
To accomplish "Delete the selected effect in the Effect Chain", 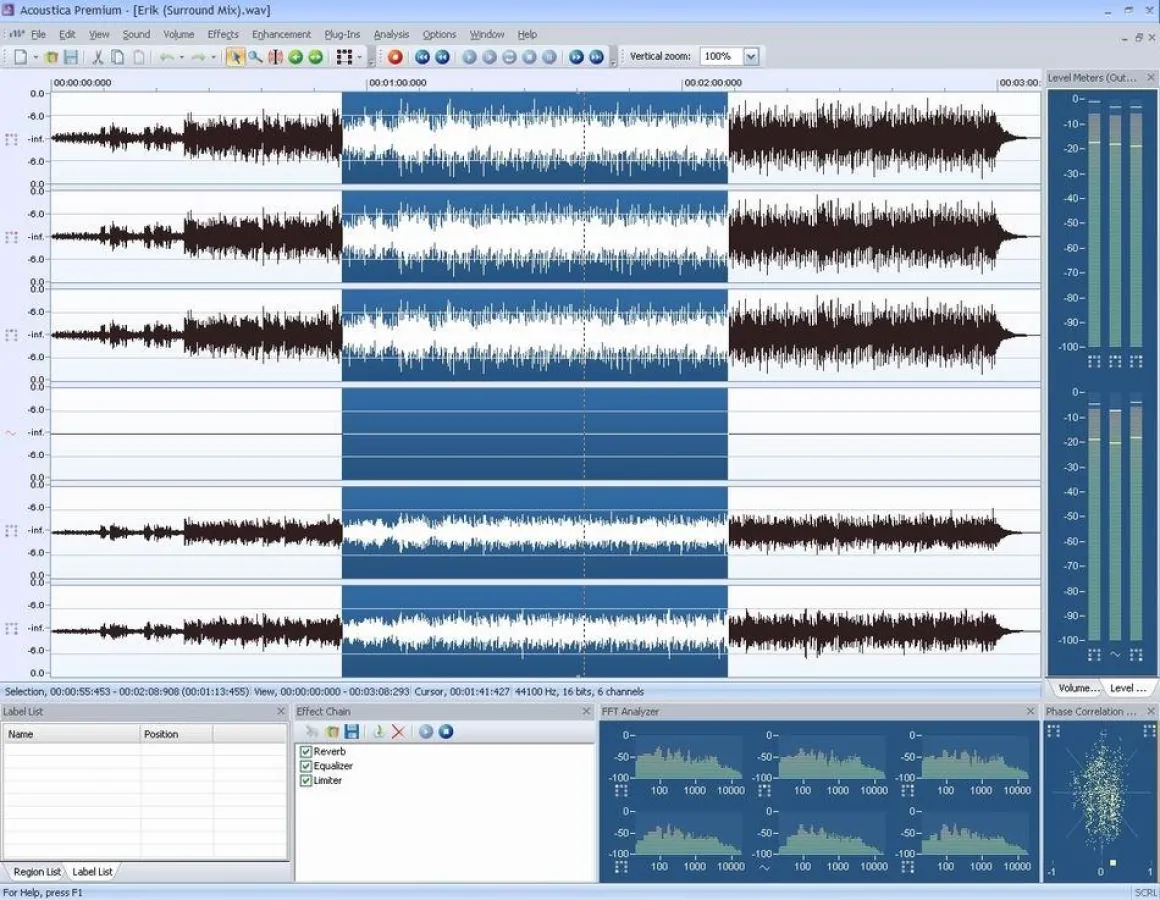I will pyautogui.click(x=398, y=732).
